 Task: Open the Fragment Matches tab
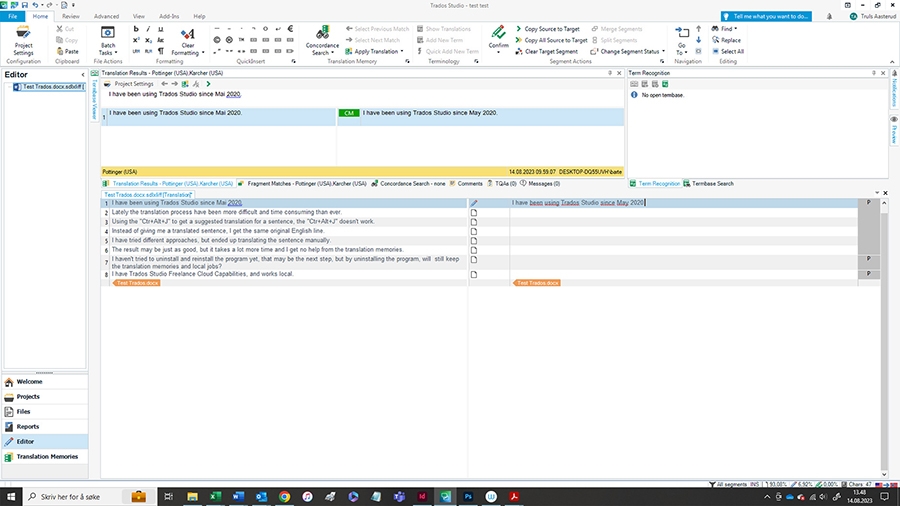pos(302,184)
